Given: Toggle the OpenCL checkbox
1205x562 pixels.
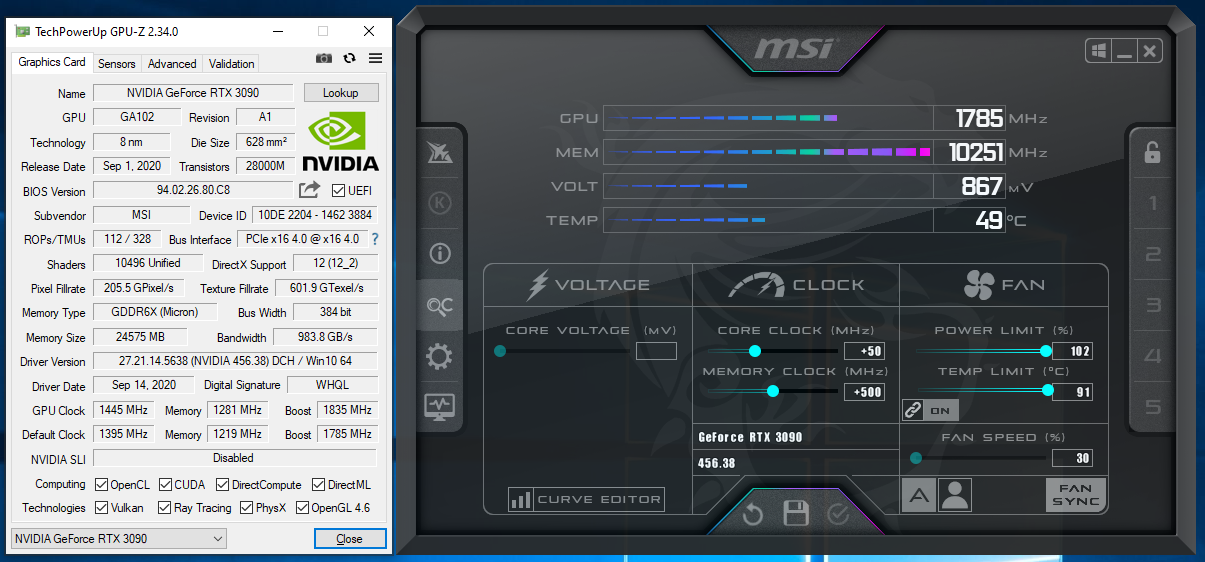Looking at the screenshot, I should [x=101, y=484].
